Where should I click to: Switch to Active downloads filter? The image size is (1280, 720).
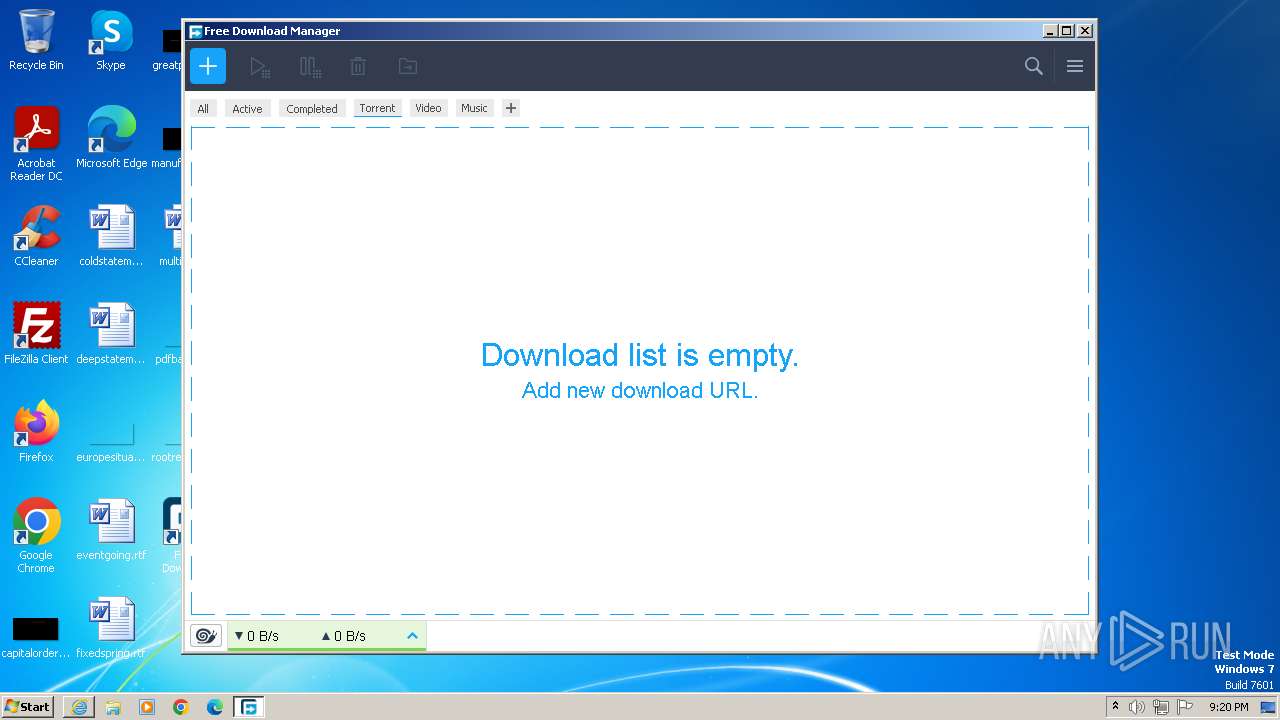click(247, 109)
